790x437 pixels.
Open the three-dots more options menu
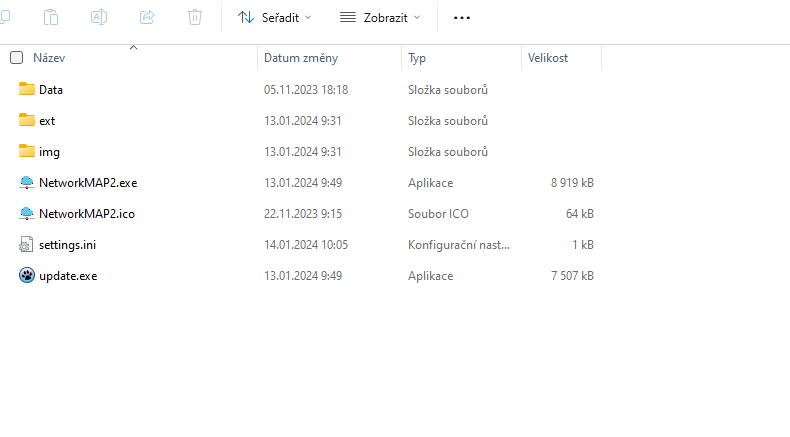point(461,18)
